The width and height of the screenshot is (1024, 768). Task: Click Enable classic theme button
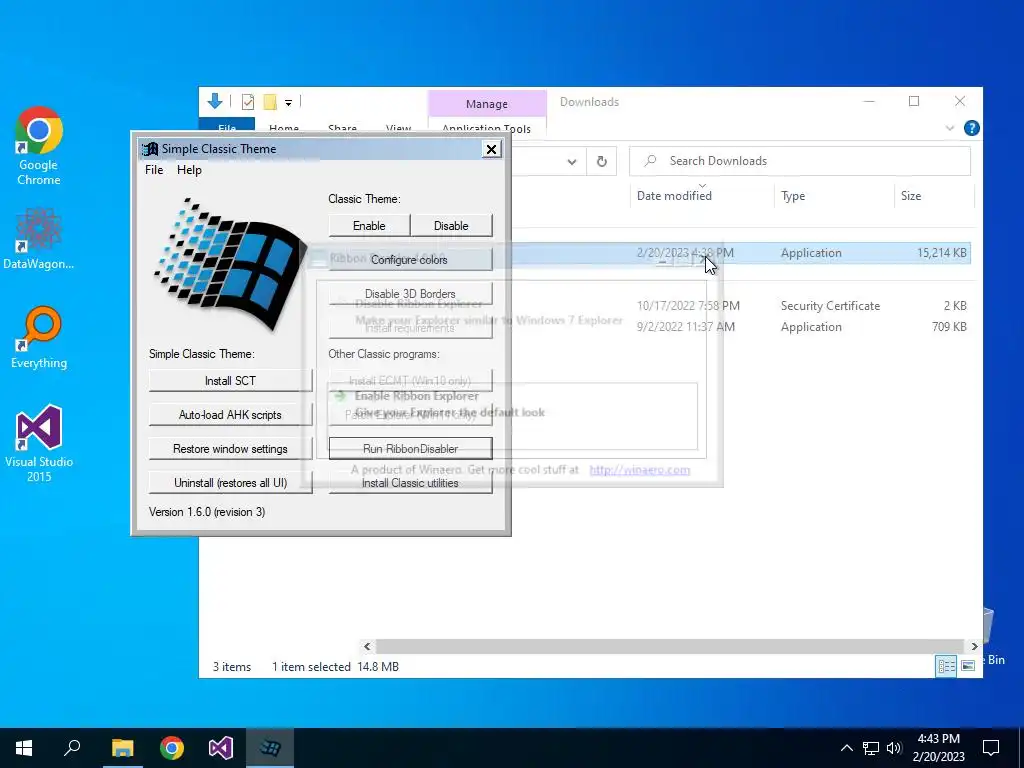[369, 225]
